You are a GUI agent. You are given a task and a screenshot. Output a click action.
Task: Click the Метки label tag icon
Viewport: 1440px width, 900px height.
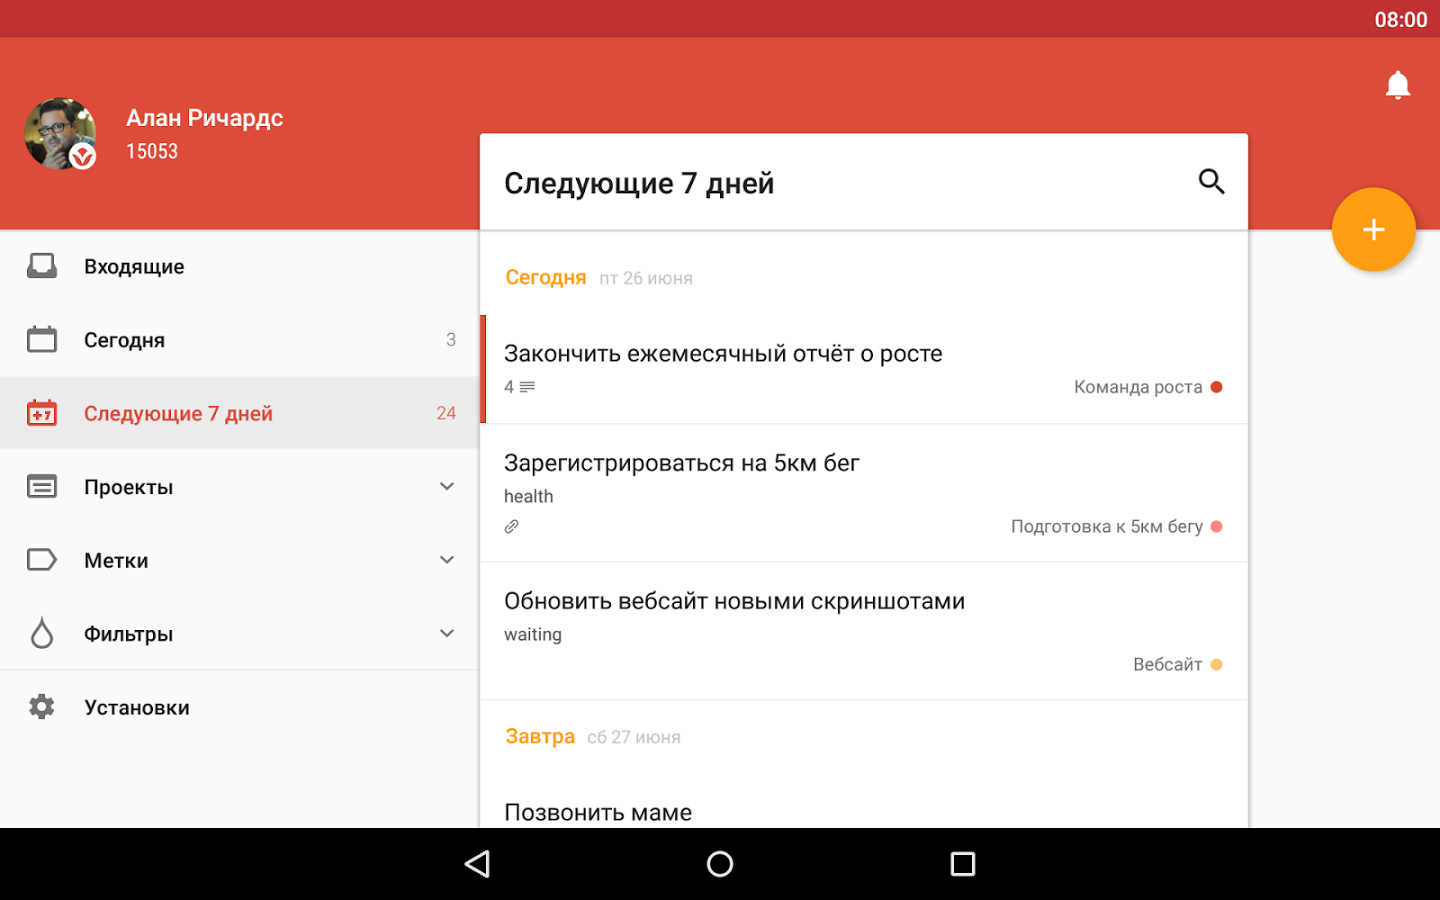pyautogui.click(x=42, y=559)
